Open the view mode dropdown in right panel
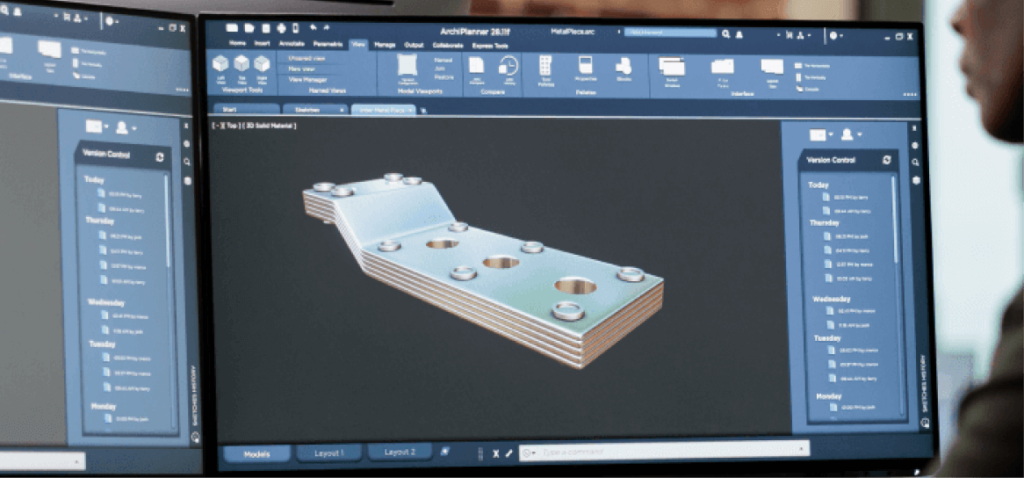Viewport: 1024px width, 478px height. coord(821,135)
